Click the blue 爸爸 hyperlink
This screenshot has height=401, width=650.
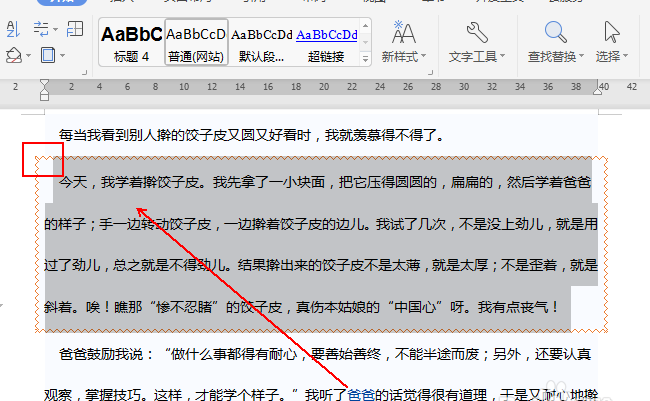pyautogui.click(x=361, y=394)
